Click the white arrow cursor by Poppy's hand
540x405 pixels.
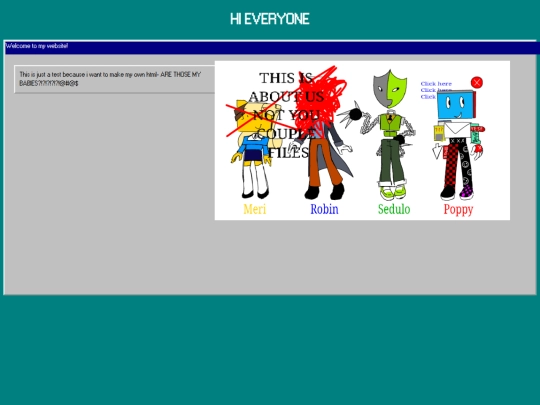(x=437, y=151)
